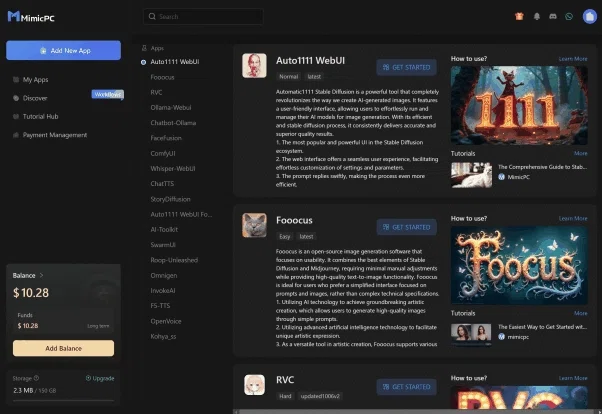602x414 pixels.
Task: Select InvokeAI in apps list
Action: click(x=163, y=290)
